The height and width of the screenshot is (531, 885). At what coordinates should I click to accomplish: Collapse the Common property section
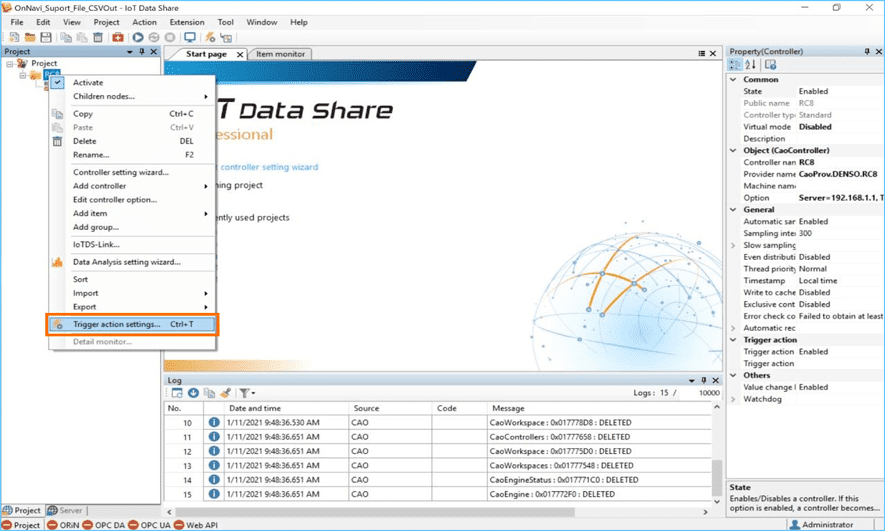pos(733,80)
